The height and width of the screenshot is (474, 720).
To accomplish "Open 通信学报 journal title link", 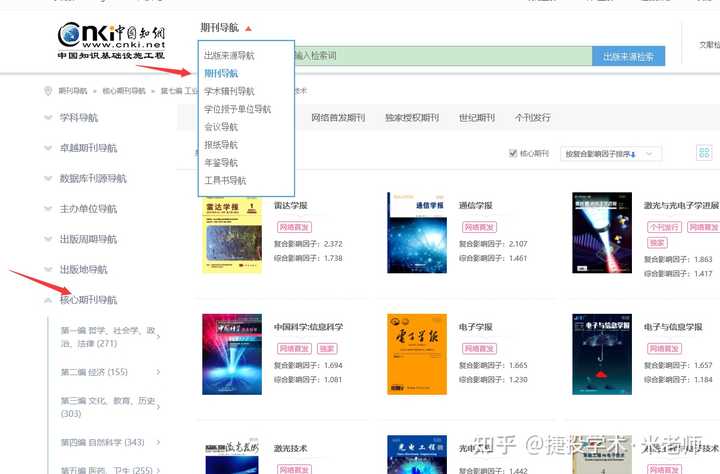I will point(476,205).
